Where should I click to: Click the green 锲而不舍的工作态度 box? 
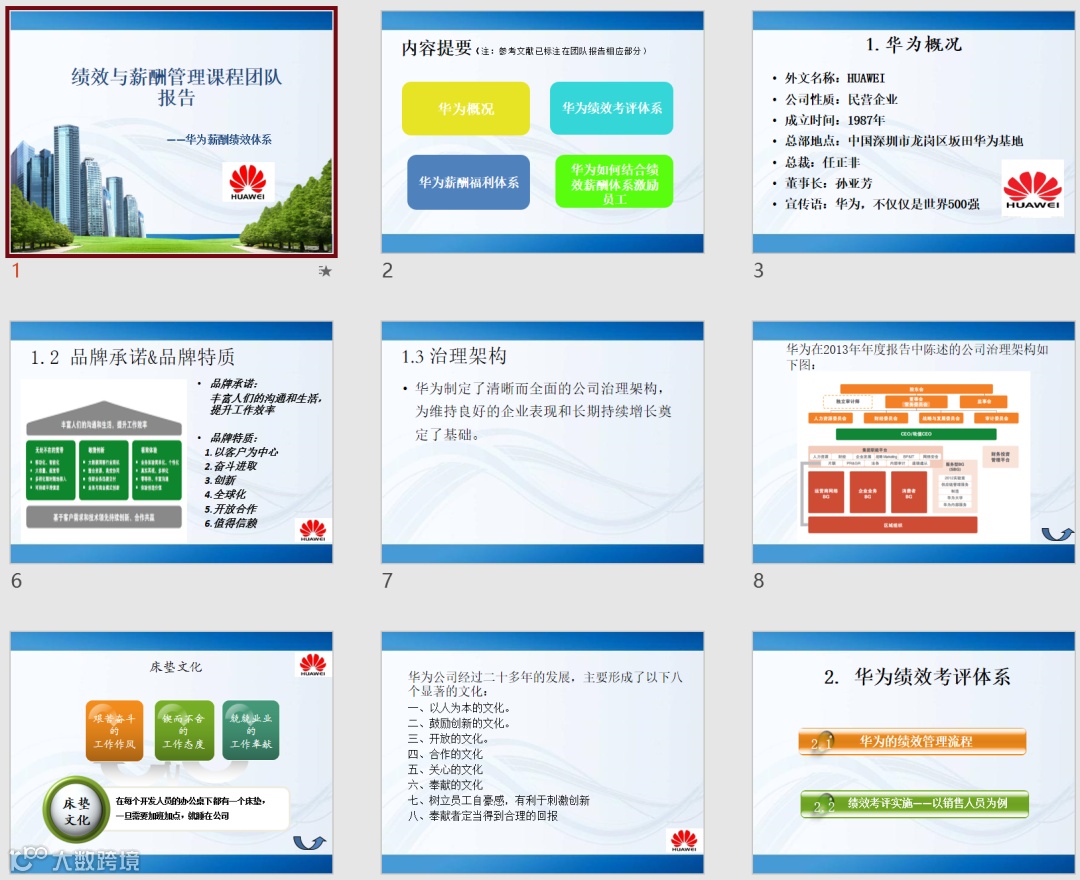(x=183, y=731)
